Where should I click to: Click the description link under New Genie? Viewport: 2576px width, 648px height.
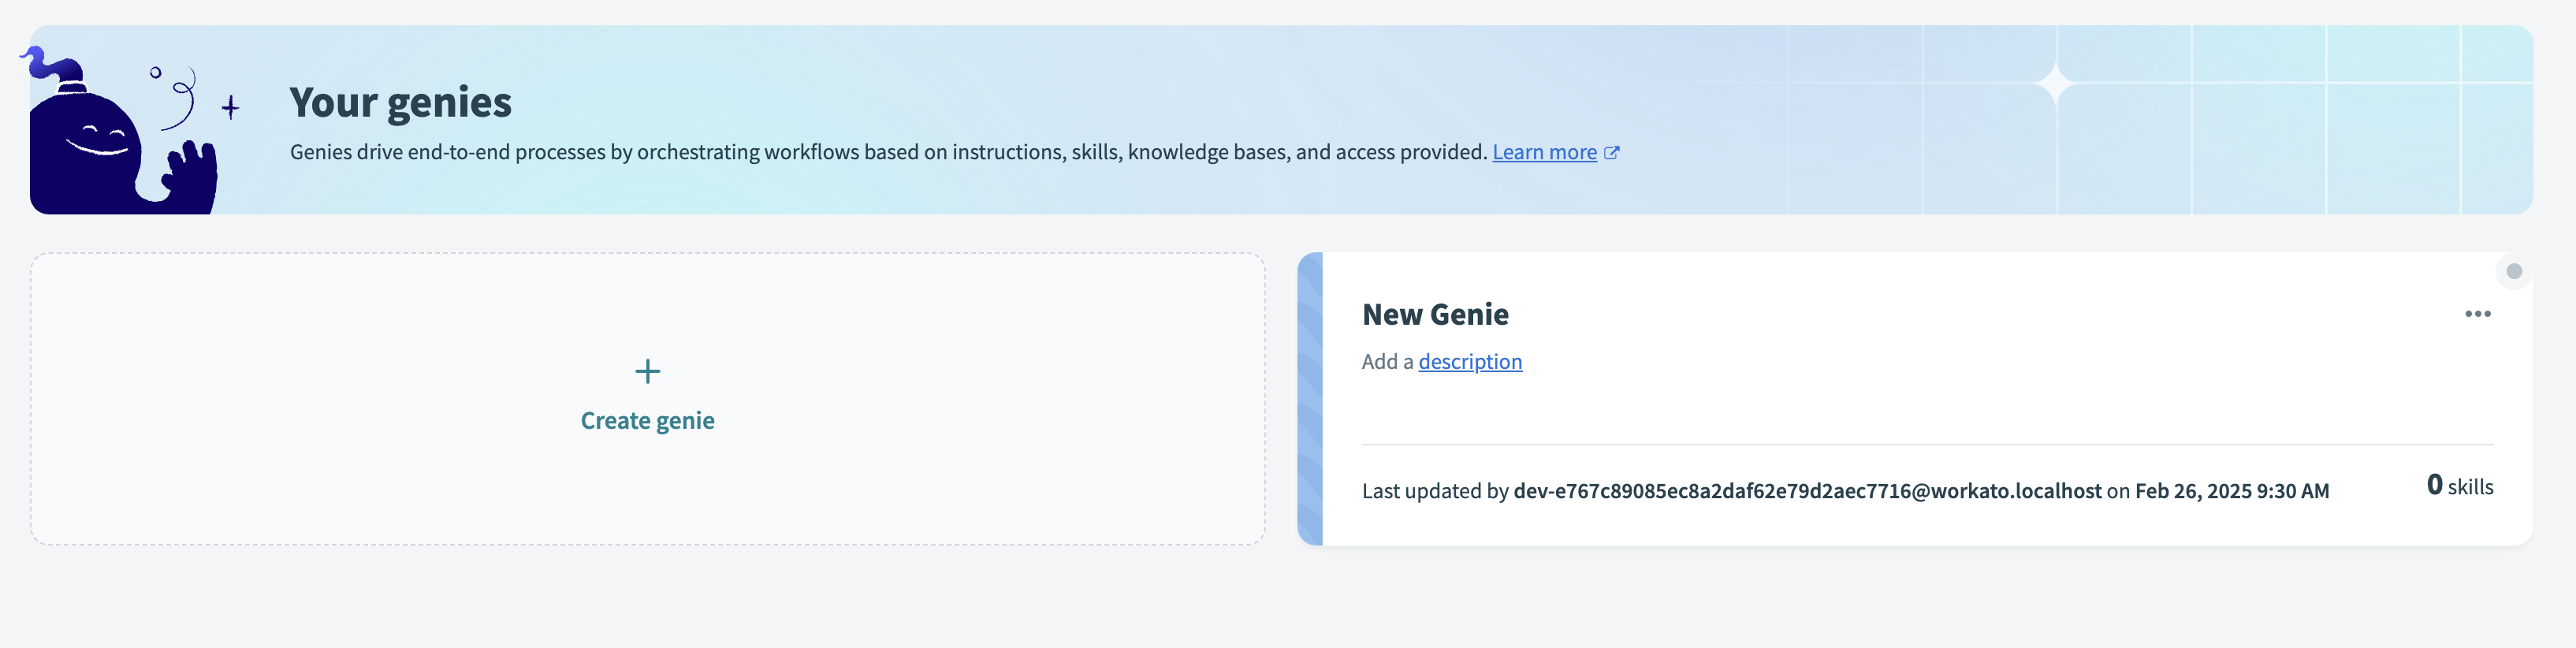coord(1470,362)
